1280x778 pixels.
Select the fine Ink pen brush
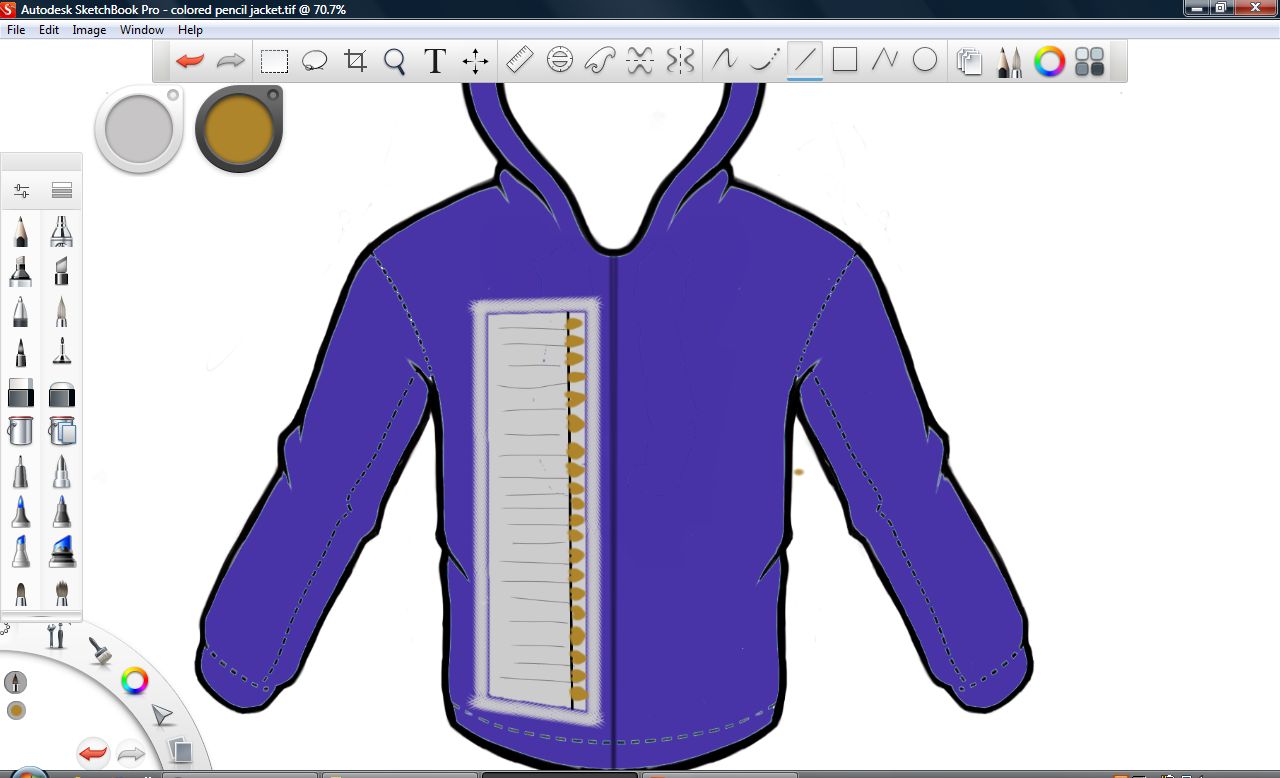coord(62,352)
